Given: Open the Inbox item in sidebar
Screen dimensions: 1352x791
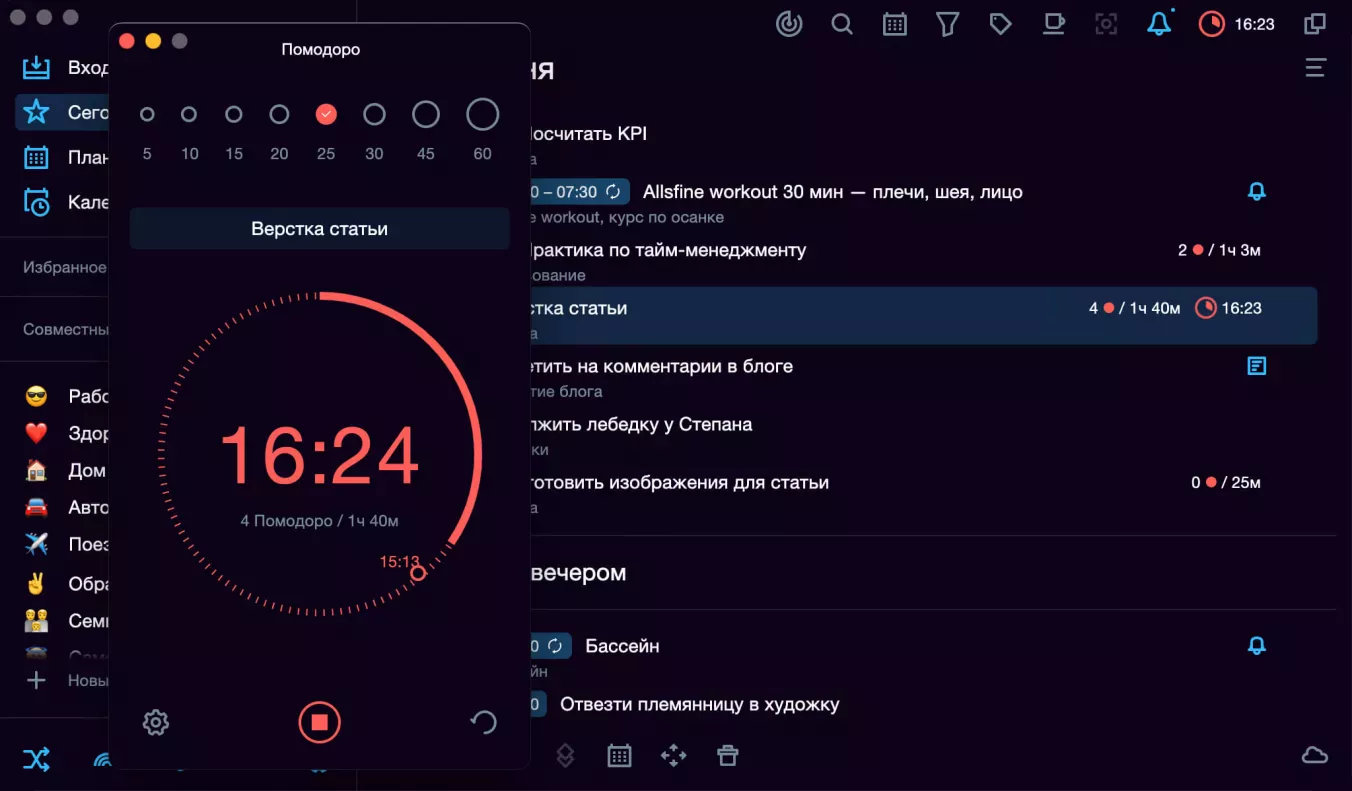Looking at the screenshot, I should coord(65,68).
